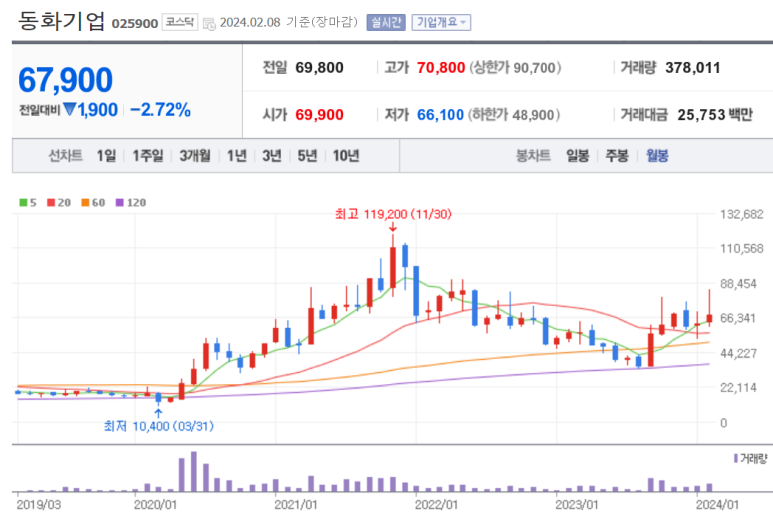Image resolution: width=773 pixels, height=516 pixels.
Task: Switch to 월봉 monthly candle chart
Action: pos(657,156)
